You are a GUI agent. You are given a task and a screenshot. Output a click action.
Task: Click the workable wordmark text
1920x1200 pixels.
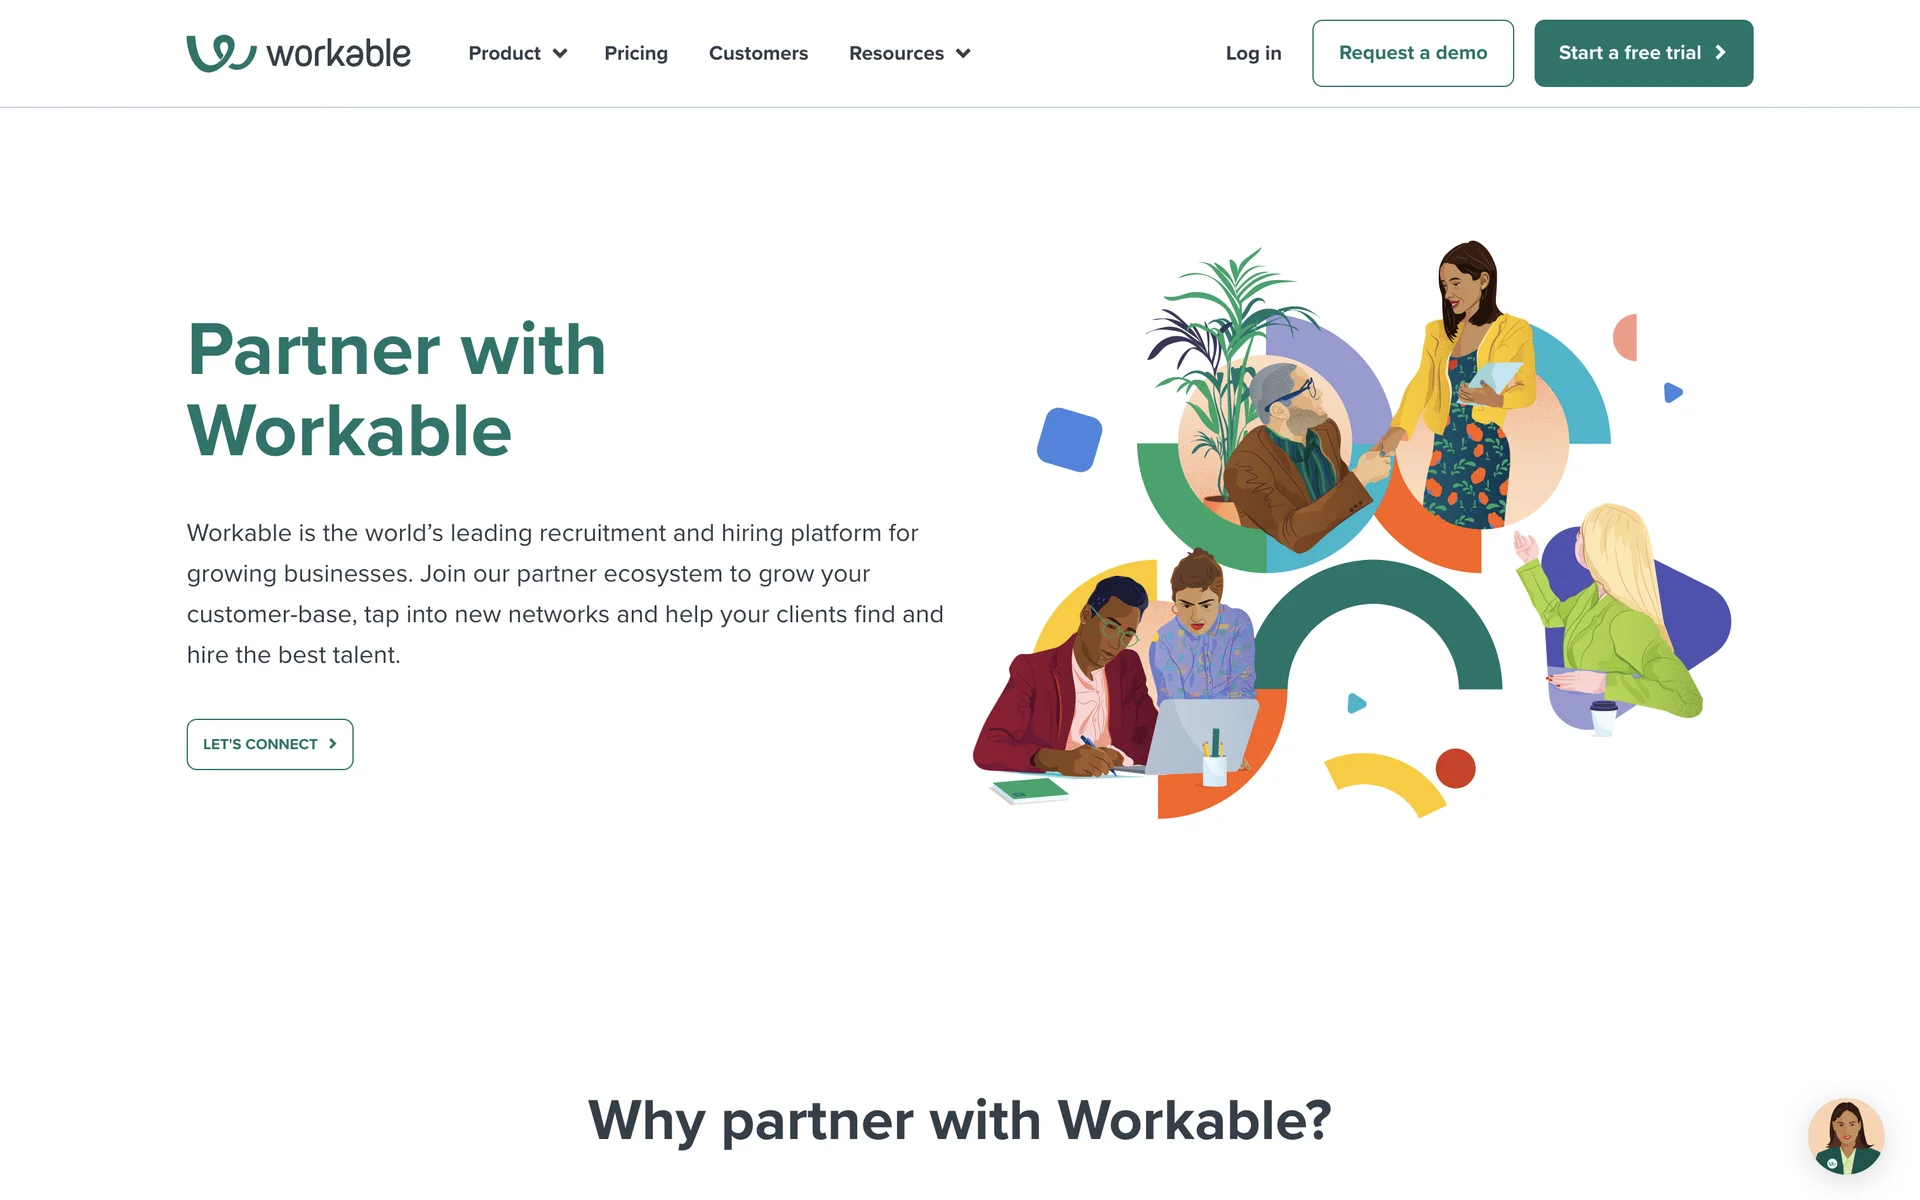point(338,53)
